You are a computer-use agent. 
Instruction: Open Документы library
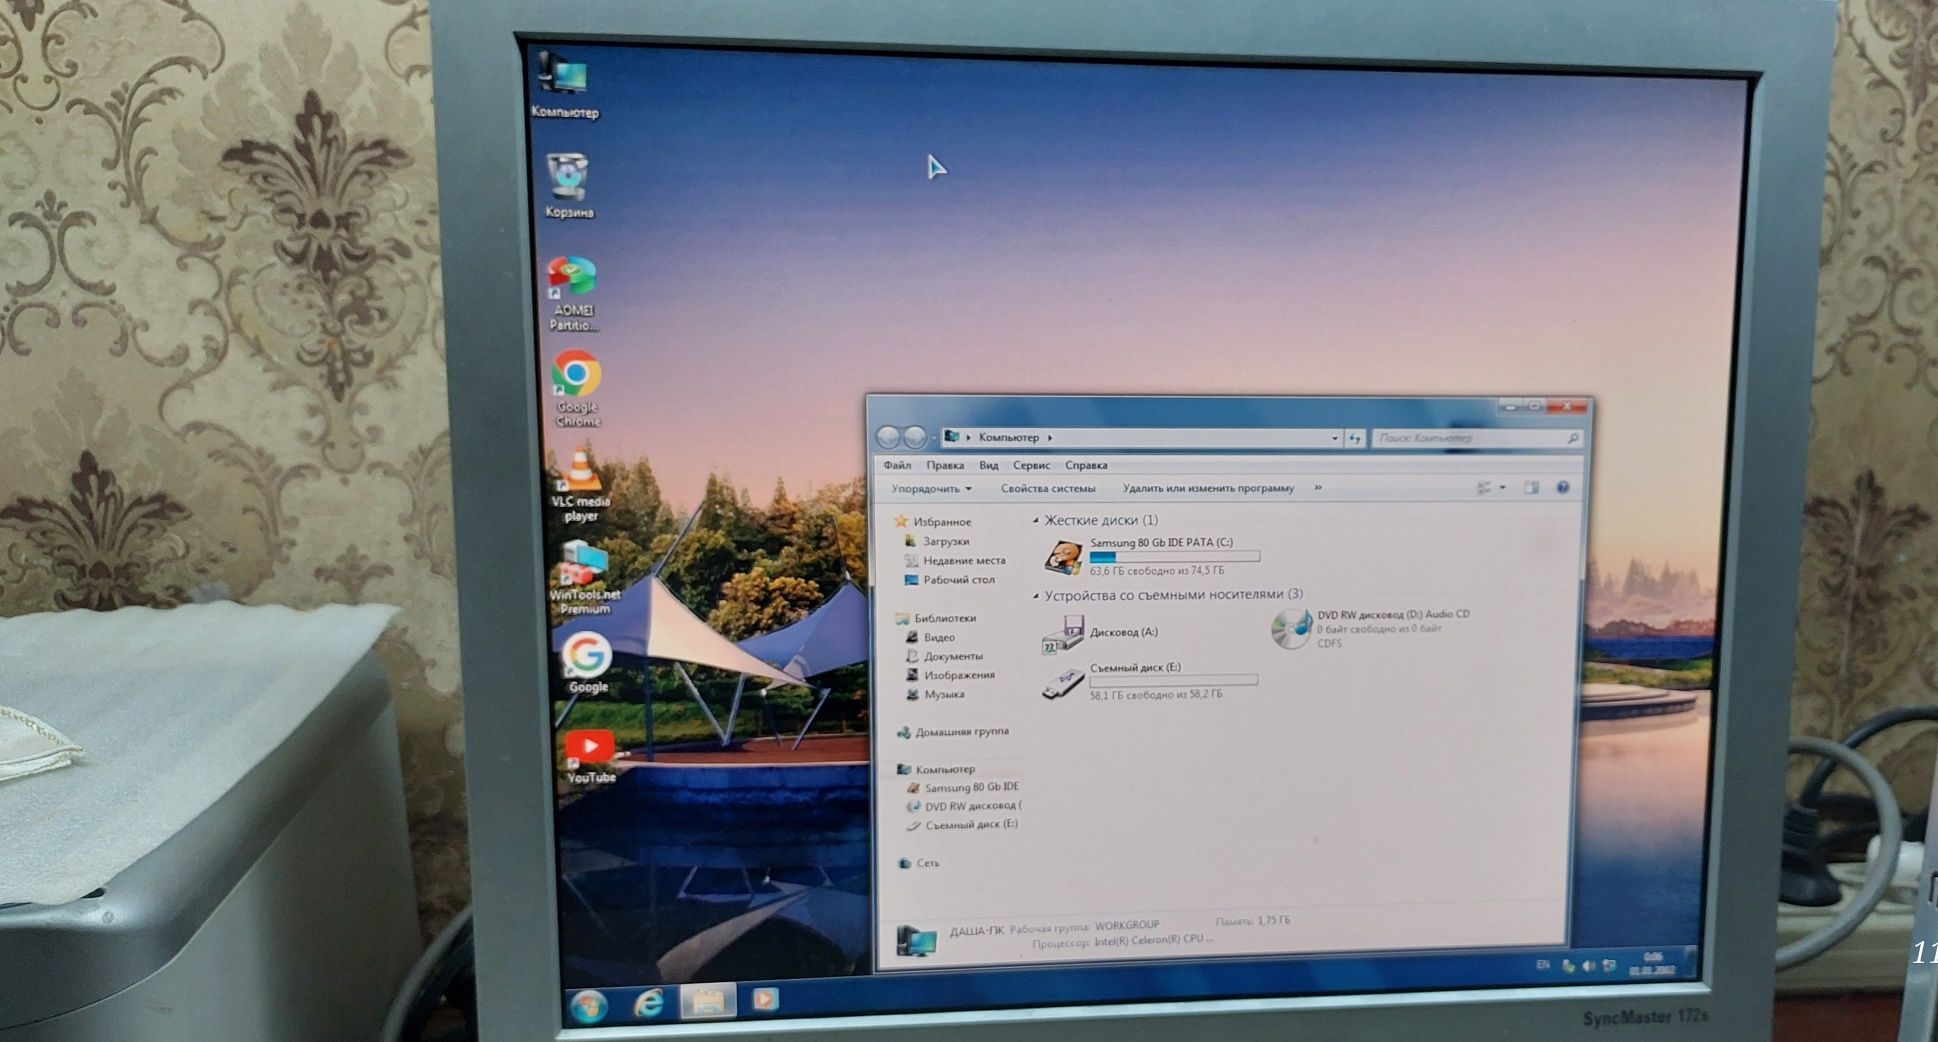click(x=944, y=656)
